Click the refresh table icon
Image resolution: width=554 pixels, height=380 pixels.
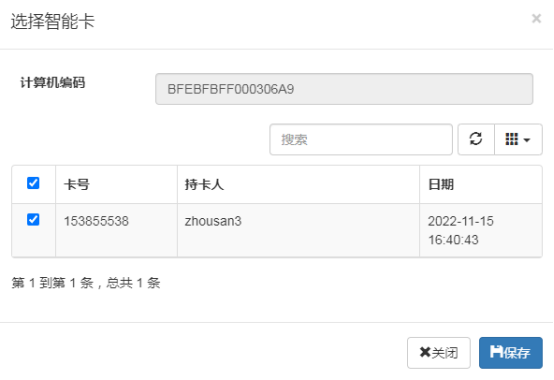coord(476,139)
